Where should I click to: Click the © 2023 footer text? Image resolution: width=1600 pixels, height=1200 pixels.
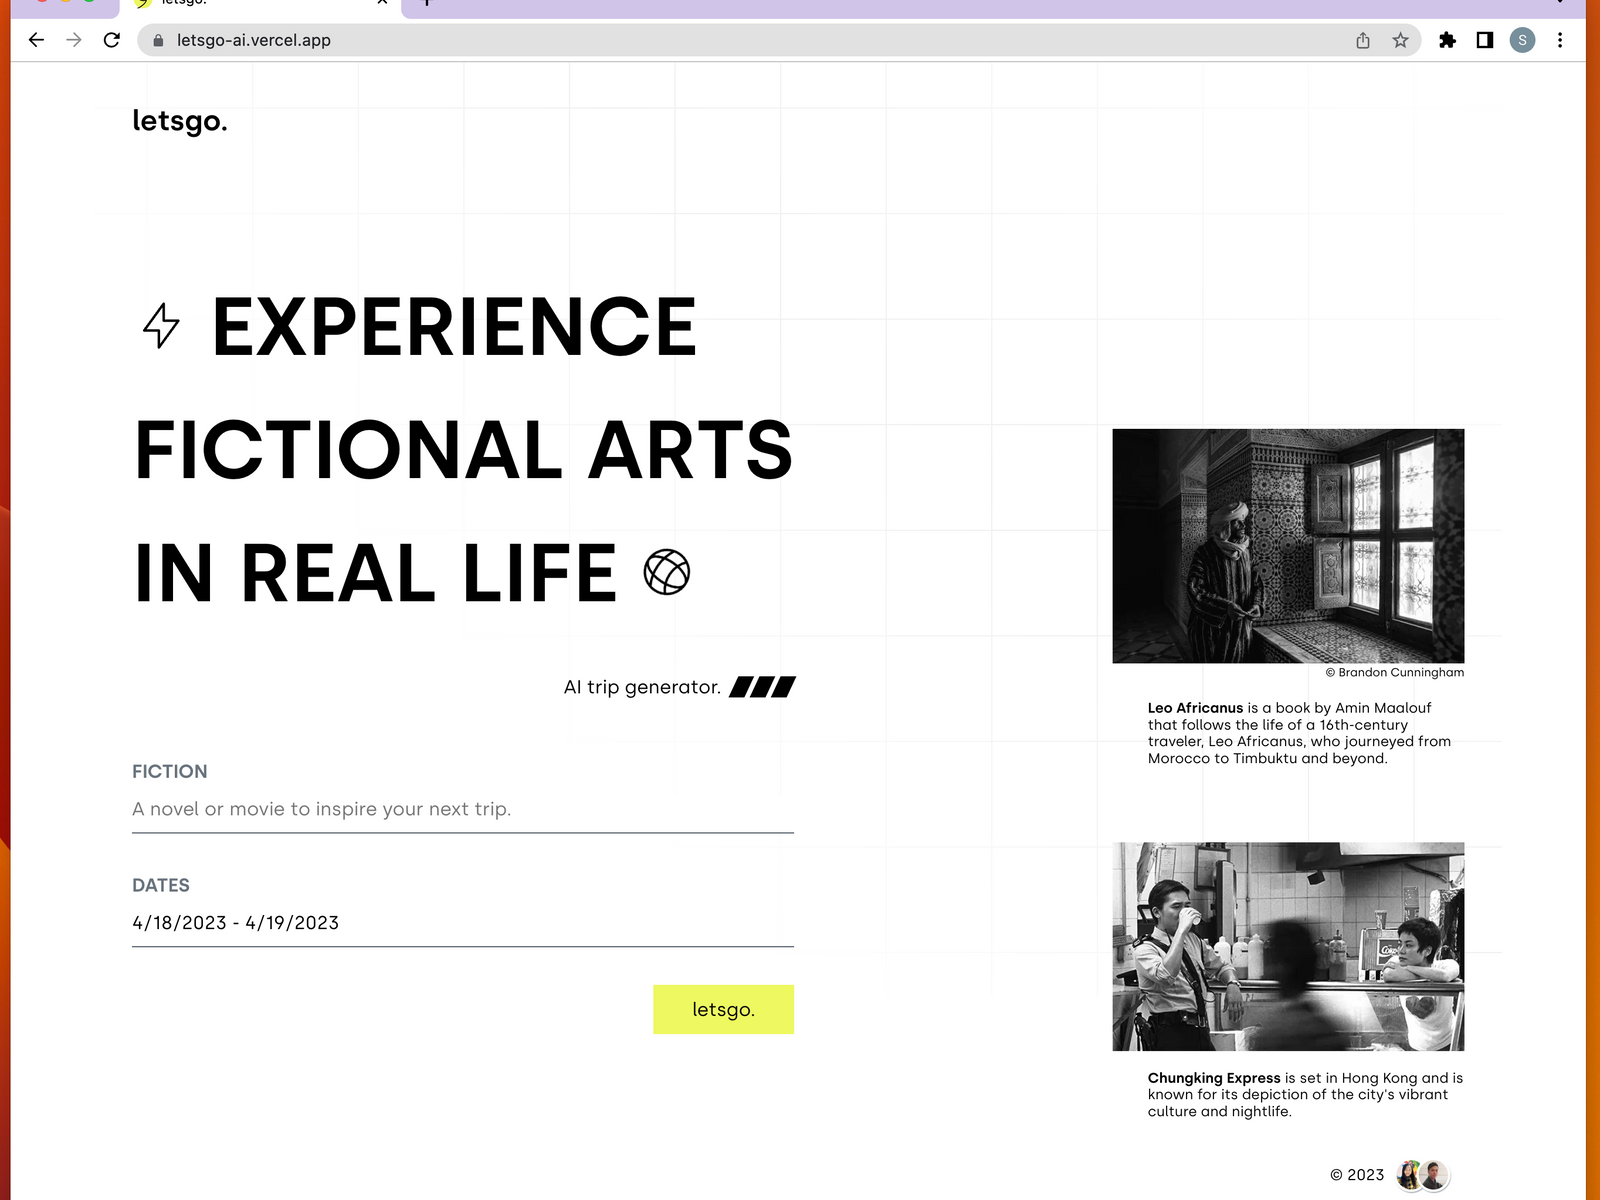click(1357, 1175)
